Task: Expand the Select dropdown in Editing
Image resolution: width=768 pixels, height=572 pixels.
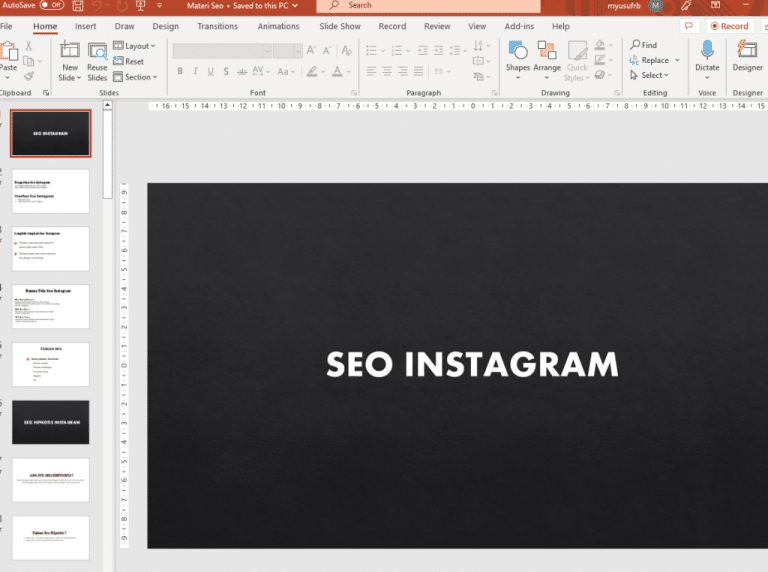Action: click(x=653, y=75)
